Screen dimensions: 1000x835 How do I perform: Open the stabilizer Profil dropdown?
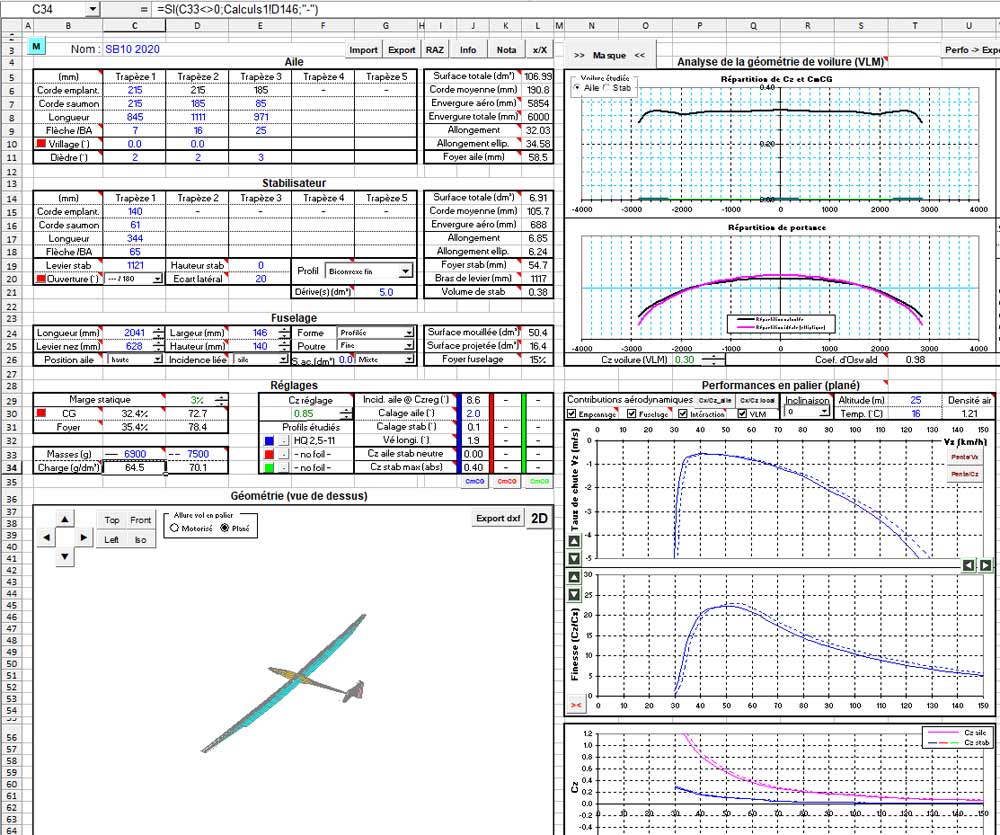[x=406, y=272]
